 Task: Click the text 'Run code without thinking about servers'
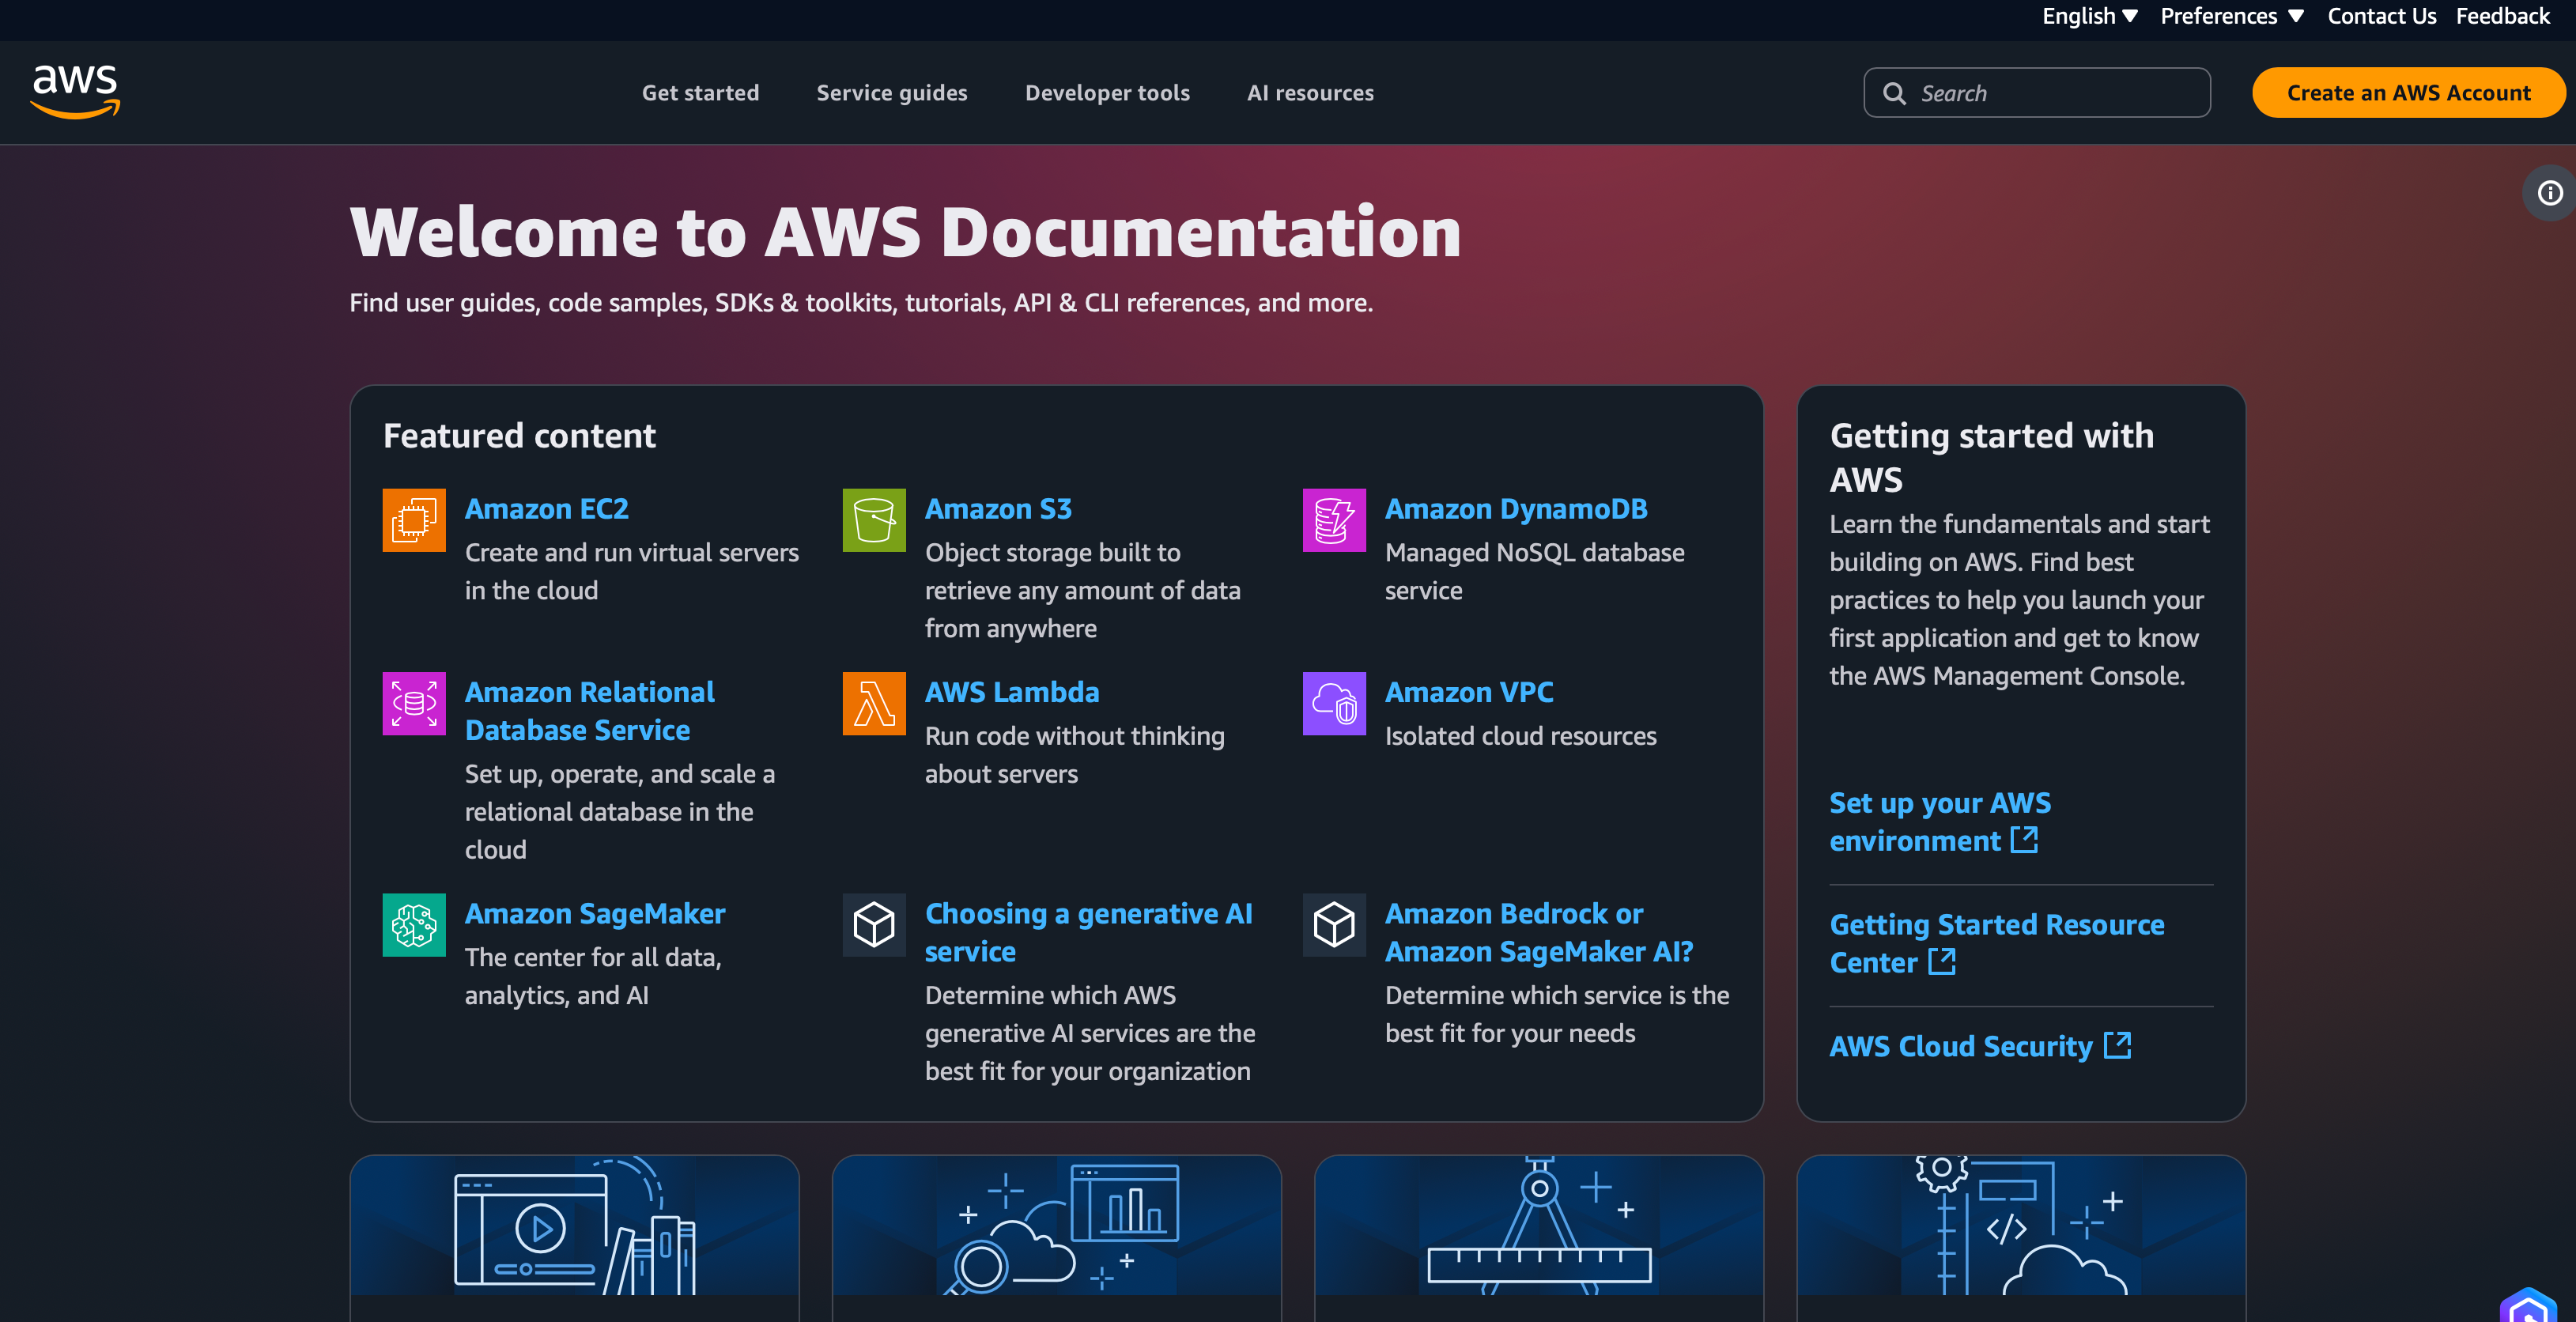pyautogui.click(x=1075, y=755)
